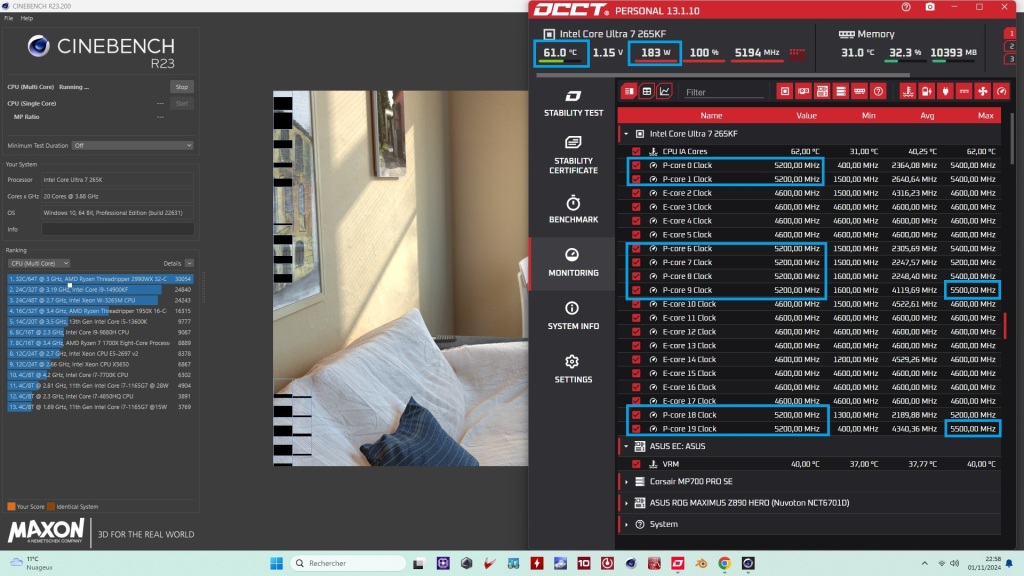
Task: Sort the sensor table by Value column
Action: 806,116
